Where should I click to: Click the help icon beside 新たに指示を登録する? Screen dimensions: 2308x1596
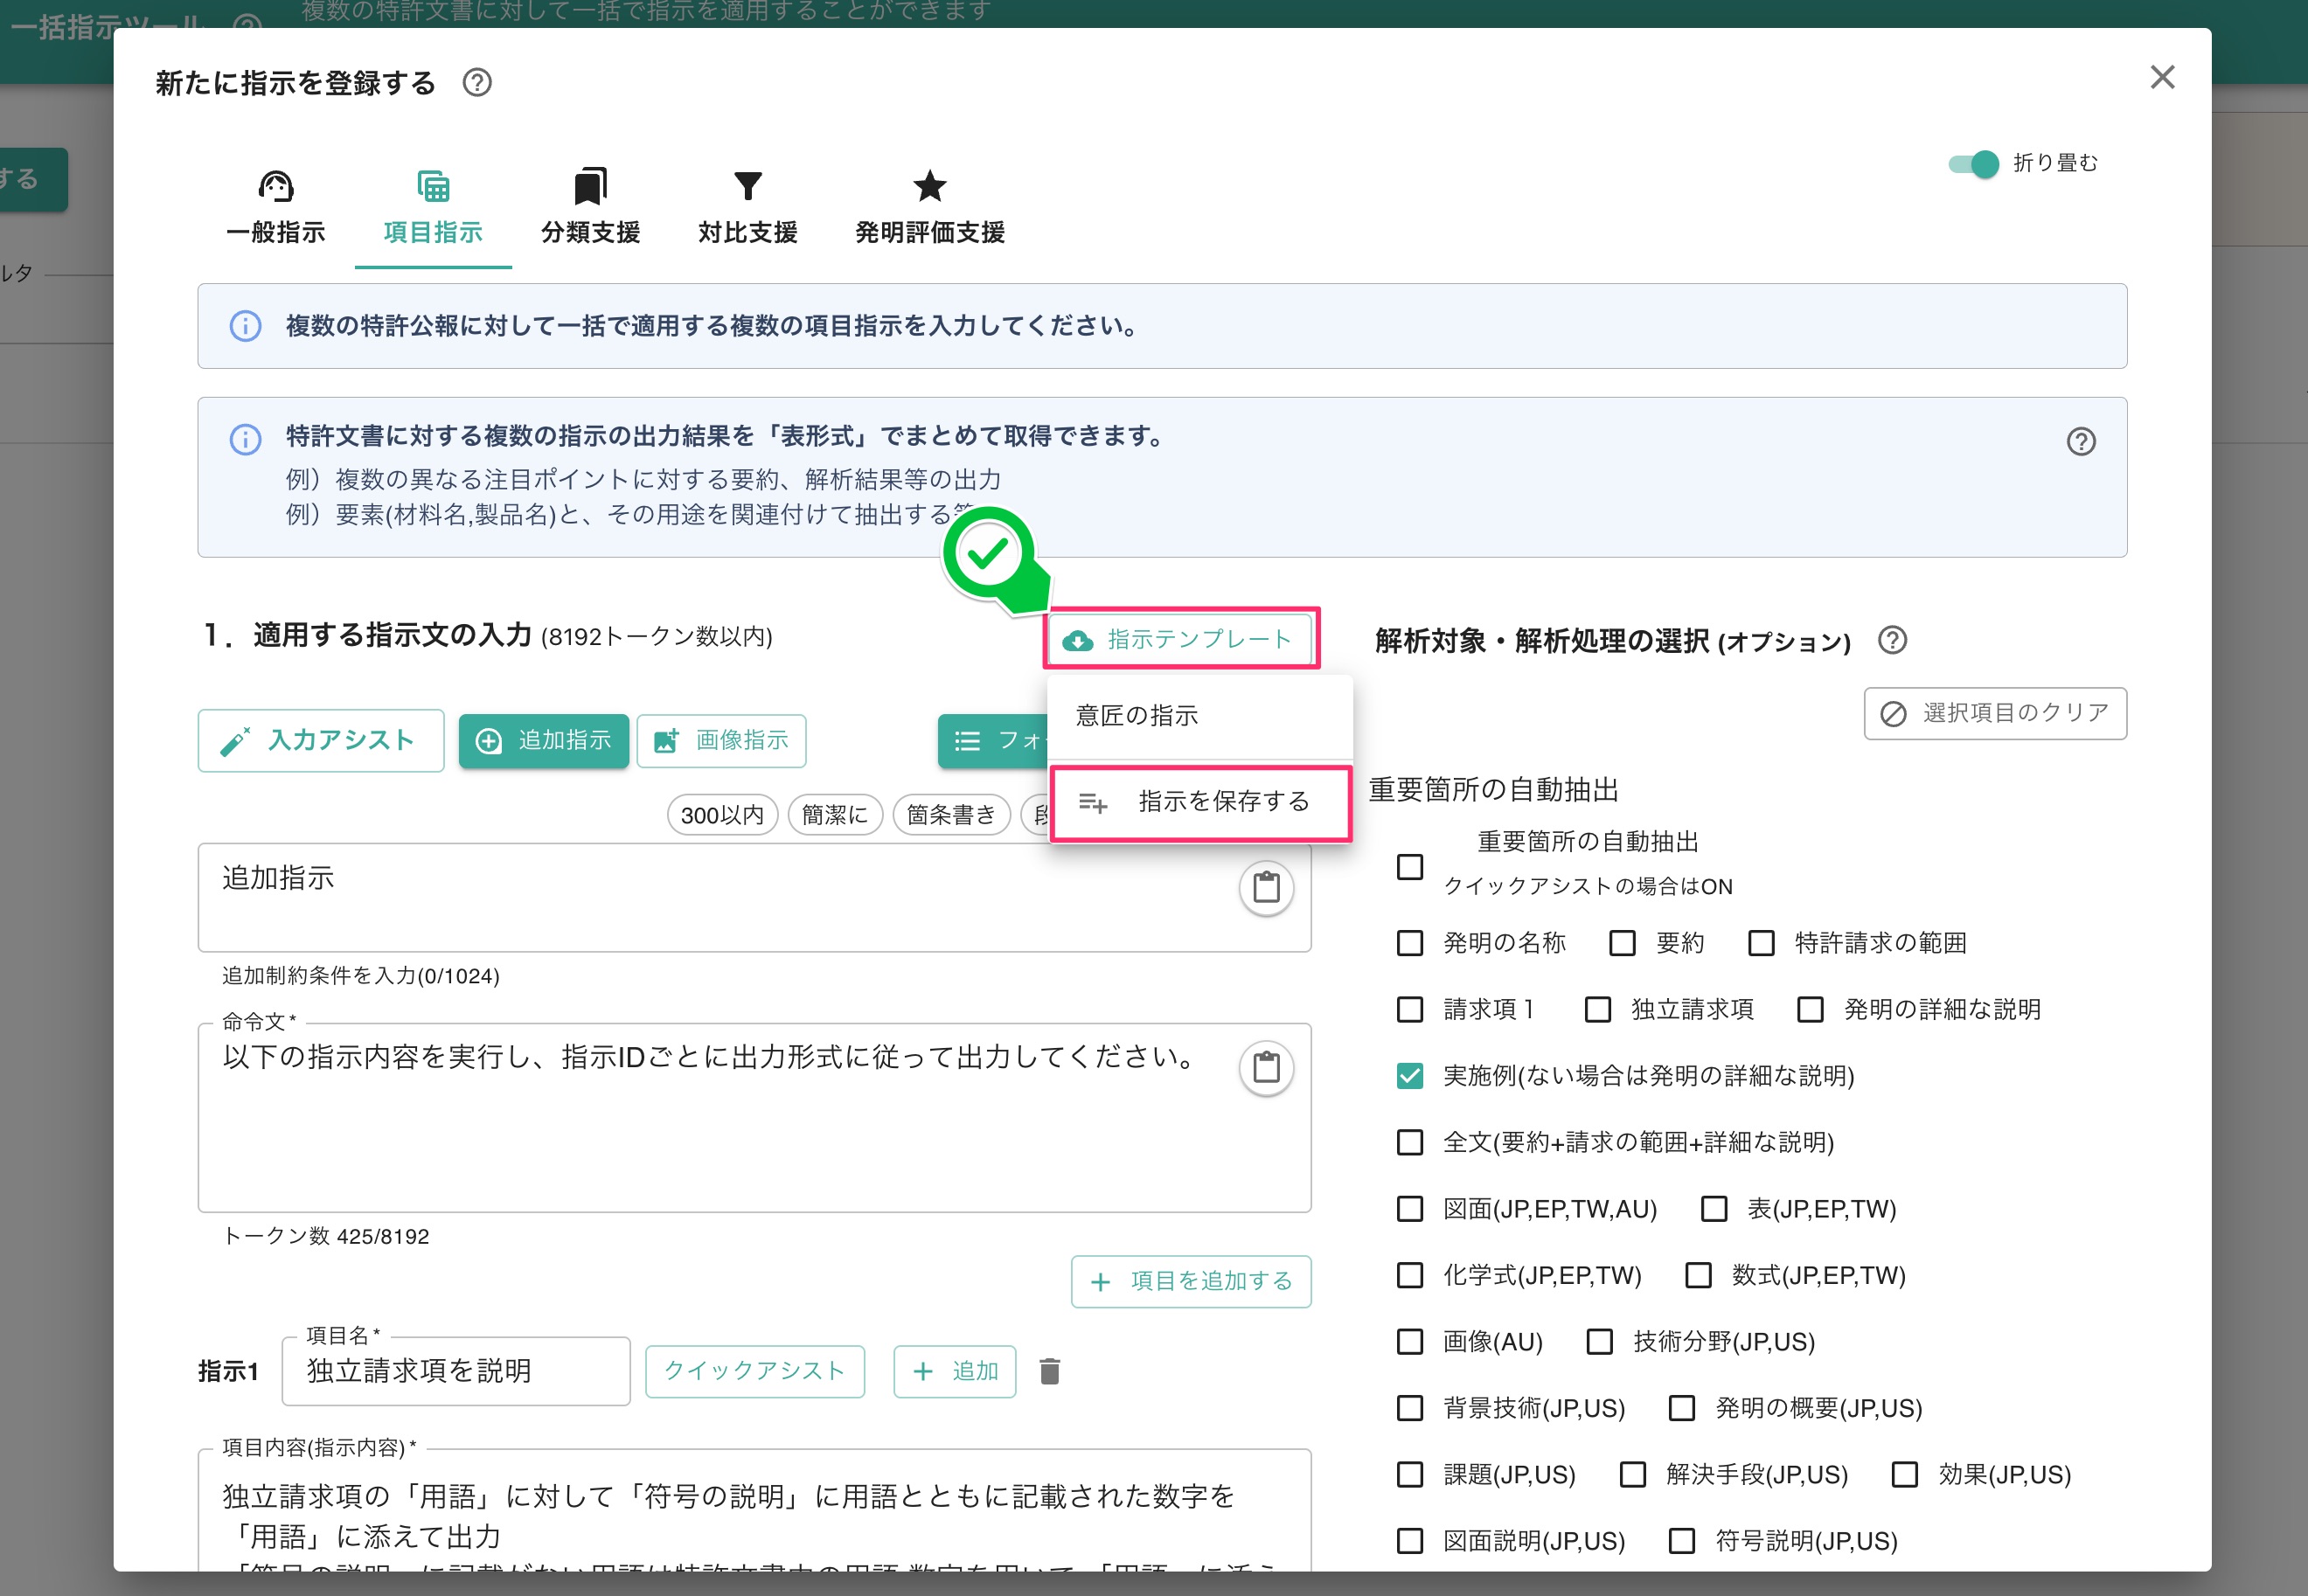tap(477, 82)
